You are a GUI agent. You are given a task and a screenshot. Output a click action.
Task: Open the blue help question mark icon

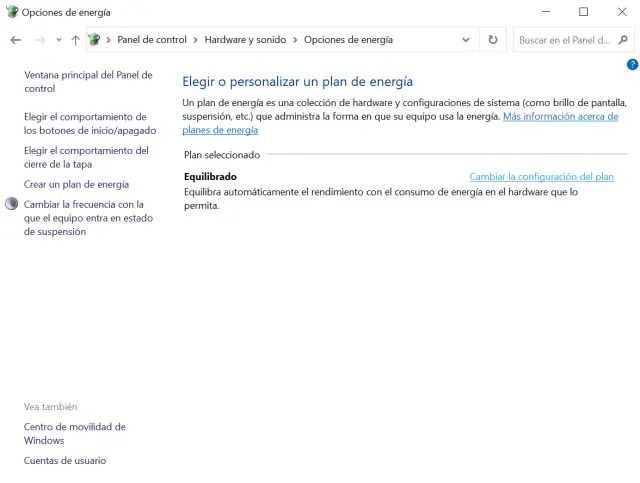632,64
